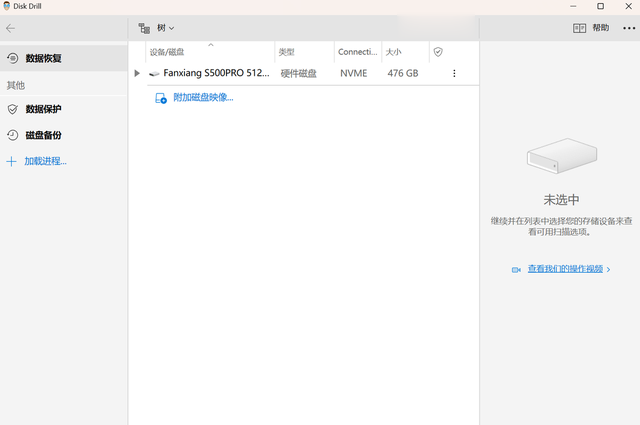The width and height of the screenshot is (640, 425).
Task: Close the Disk Drill window
Action: (x=629, y=6)
